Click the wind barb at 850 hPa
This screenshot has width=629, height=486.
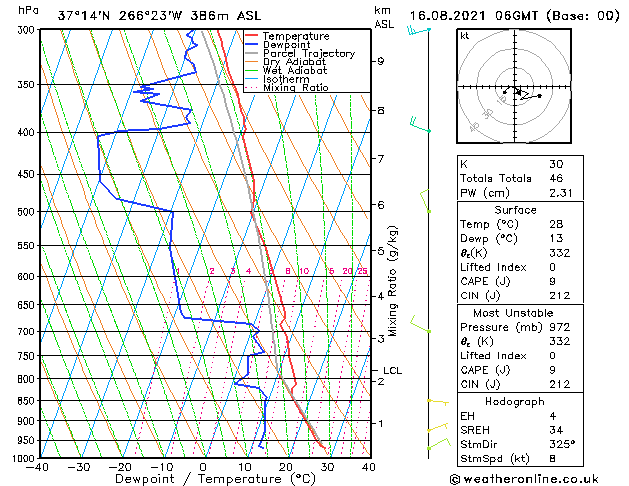tap(438, 402)
